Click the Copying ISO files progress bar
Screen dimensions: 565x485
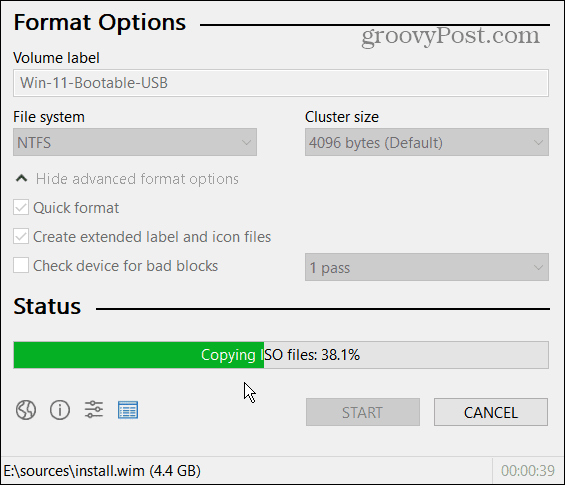pyautogui.click(x=281, y=355)
